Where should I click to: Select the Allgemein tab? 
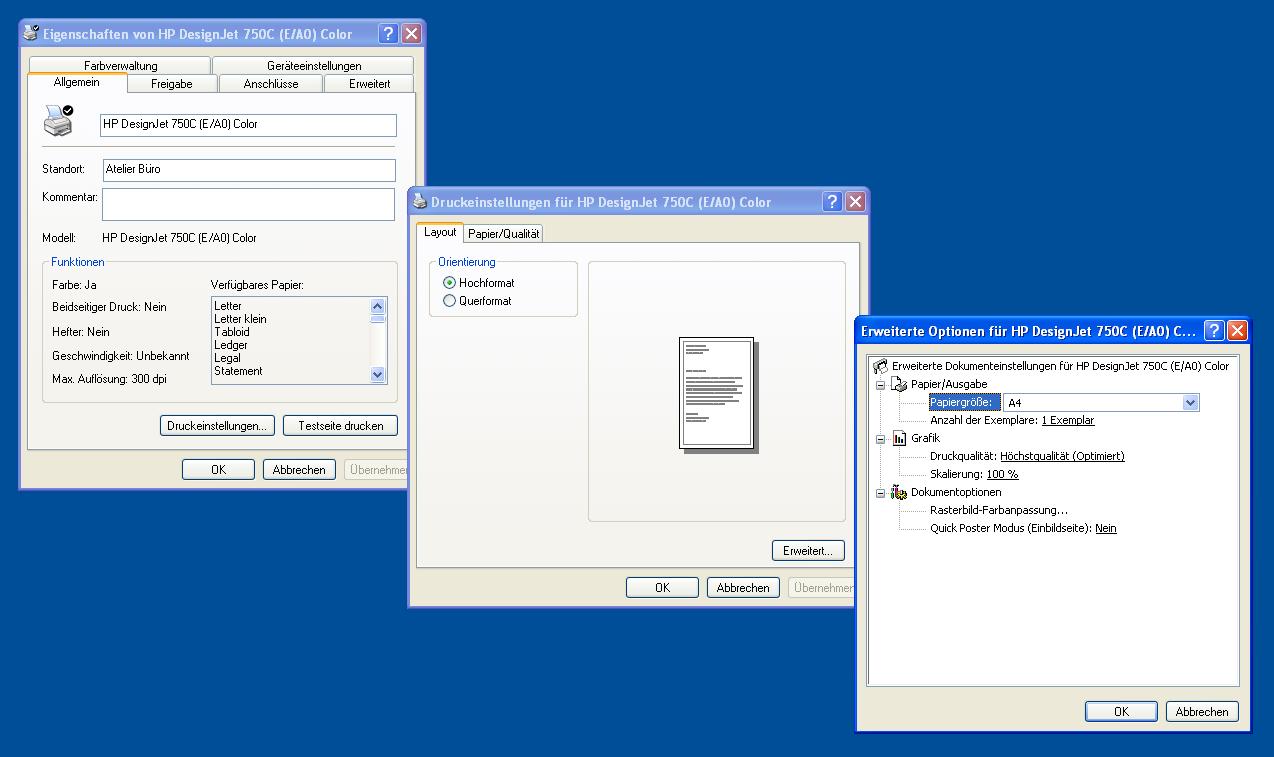point(77,82)
